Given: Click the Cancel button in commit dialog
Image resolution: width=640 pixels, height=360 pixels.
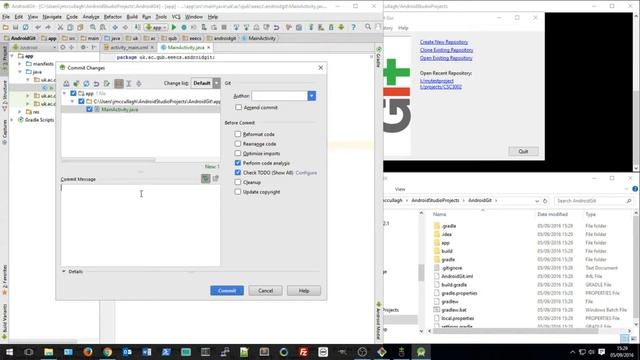Looking at the screenshot, I should [x=265, y=291].
